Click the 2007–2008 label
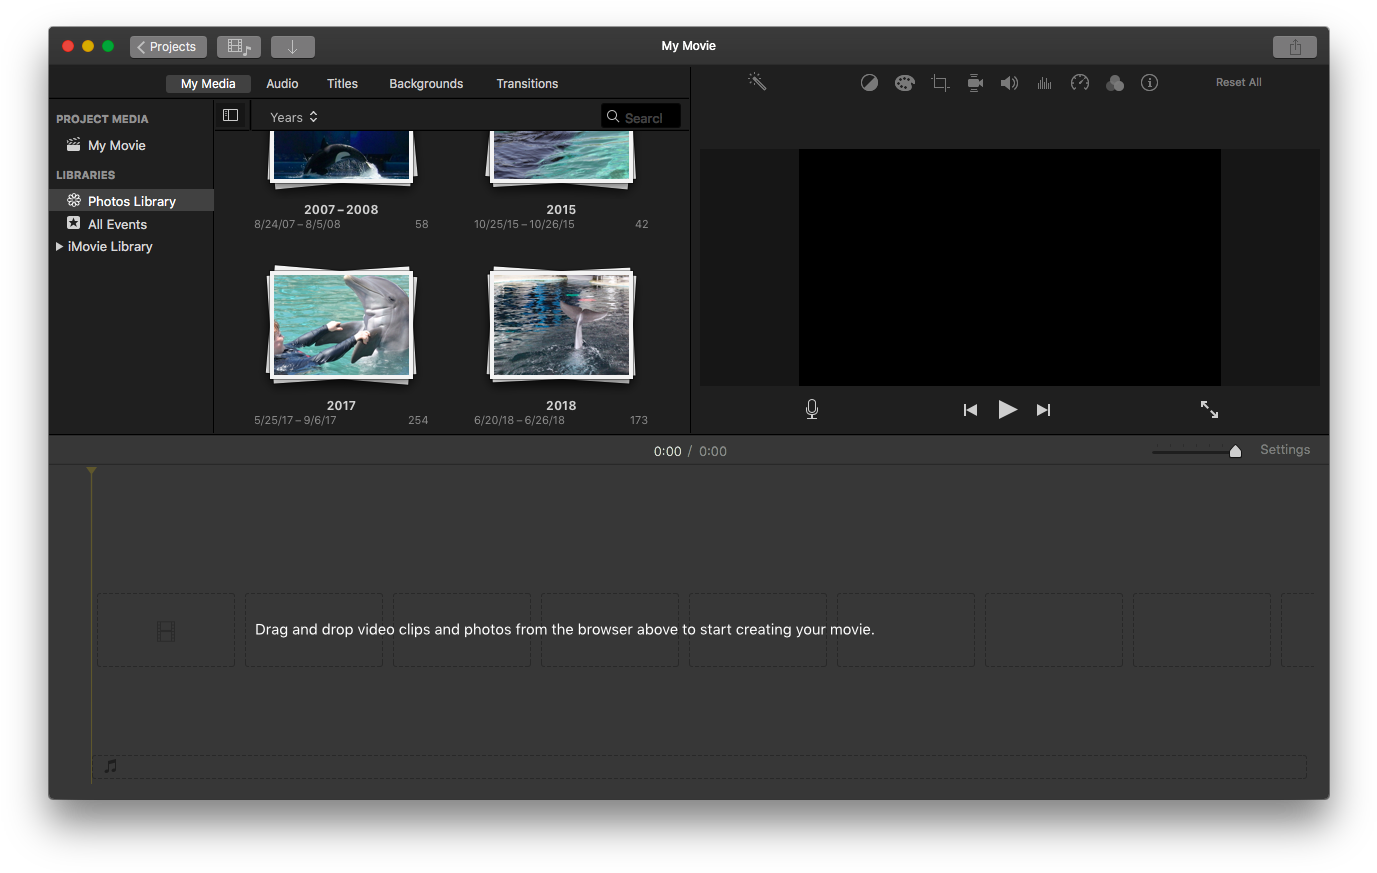 (341, 209)
